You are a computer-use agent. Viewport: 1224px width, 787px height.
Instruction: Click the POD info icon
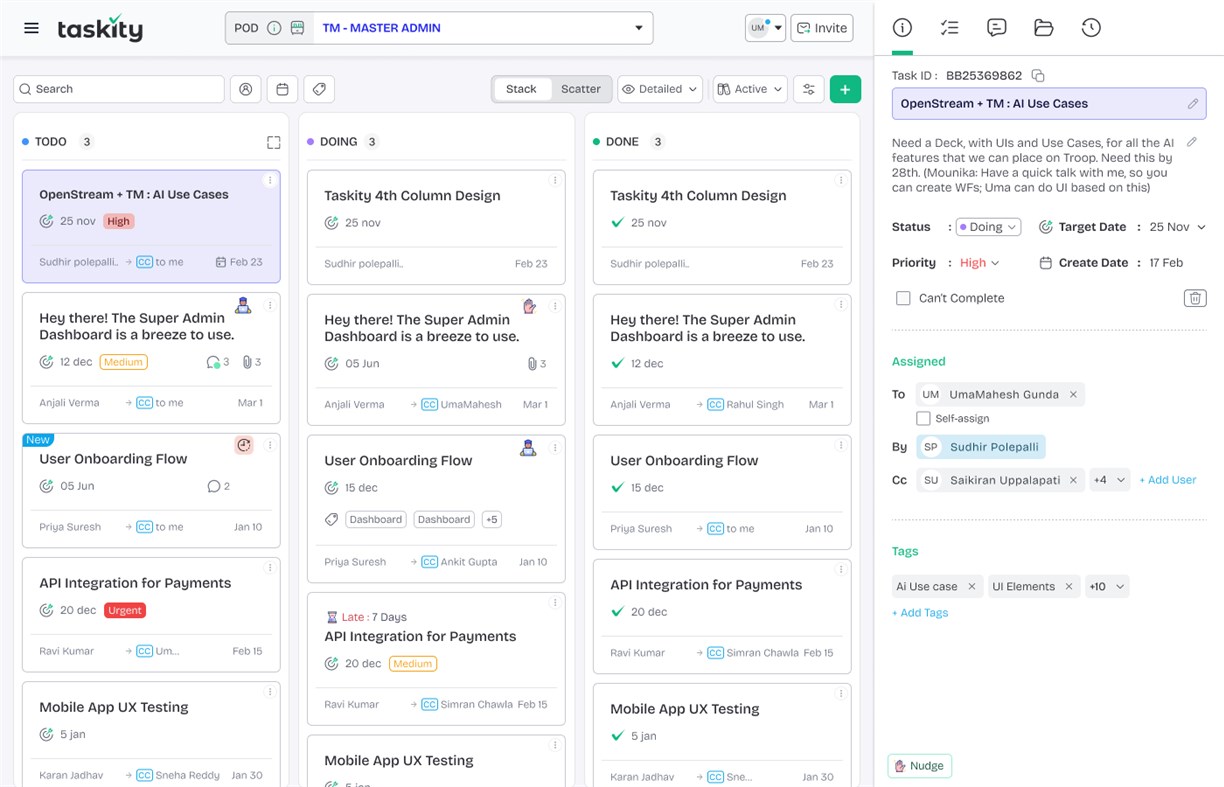[274, 28]
